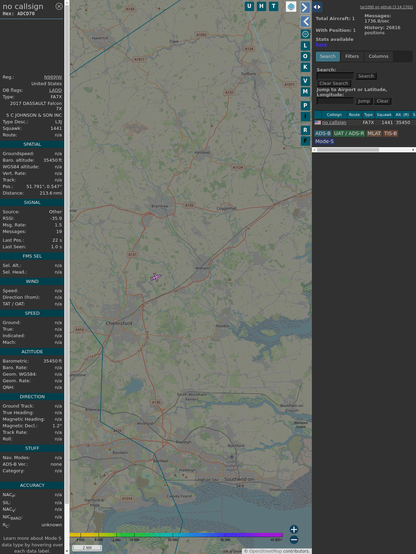This screenshot has height=554, width=416.
Task: Click the crosshair center-map button
Action: 305,34
